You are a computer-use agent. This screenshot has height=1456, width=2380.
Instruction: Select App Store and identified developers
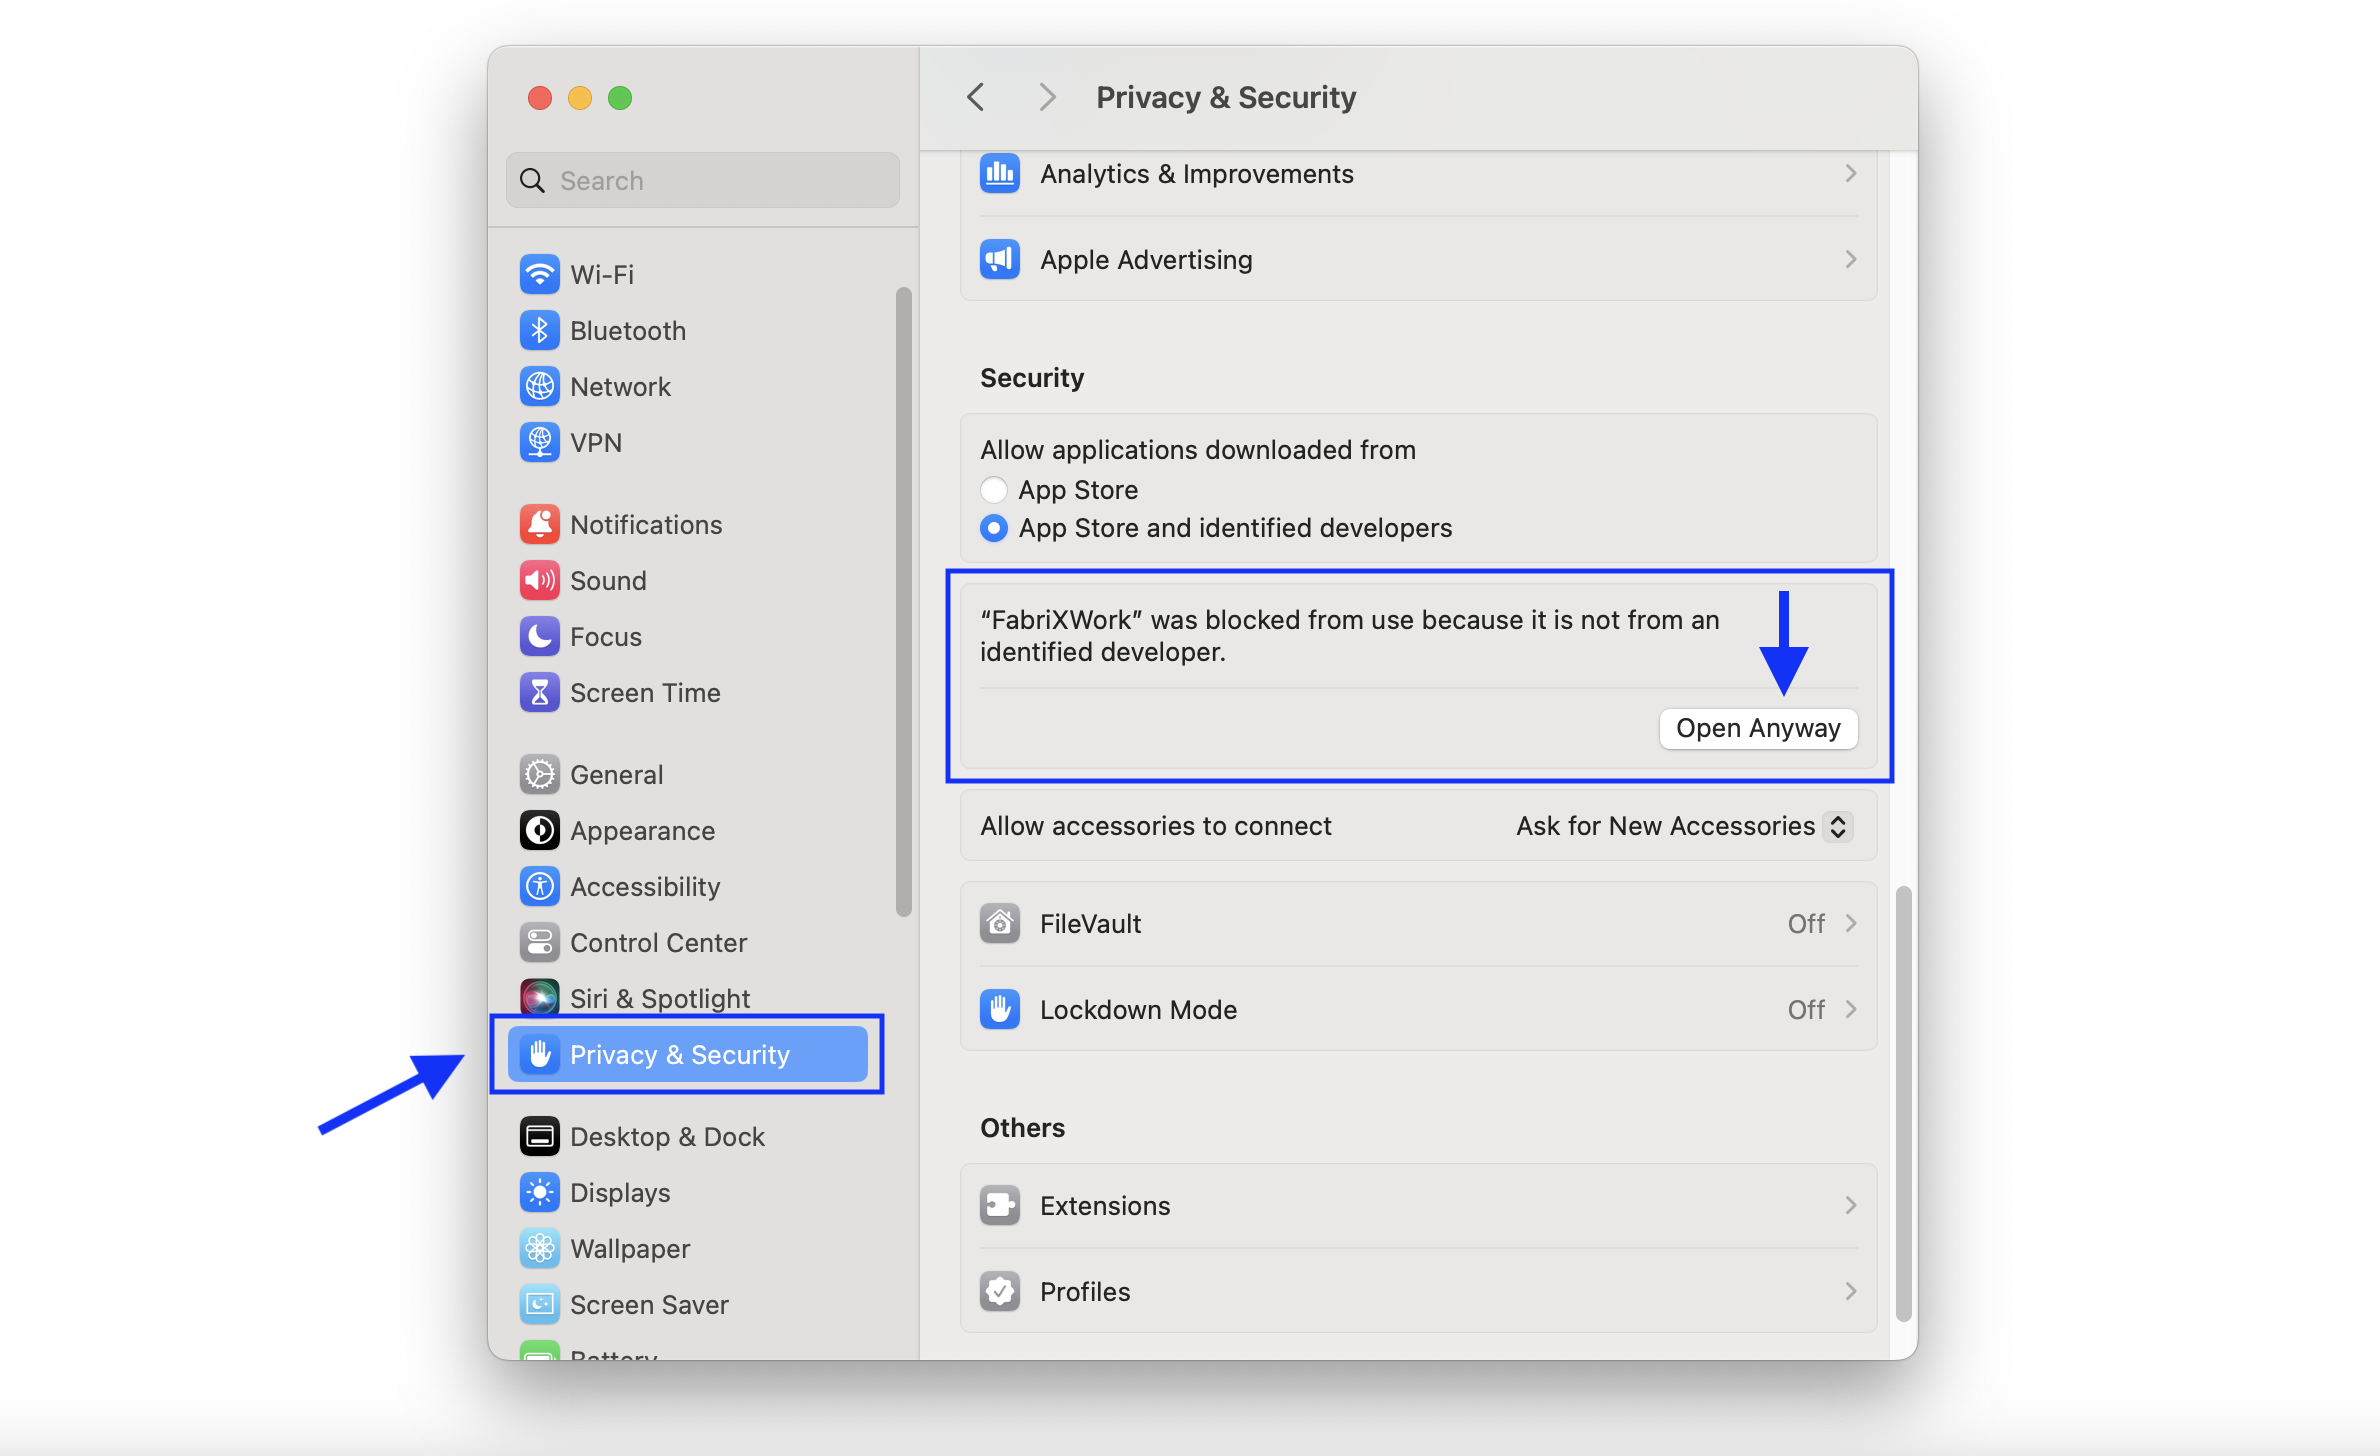coord(994,528)
